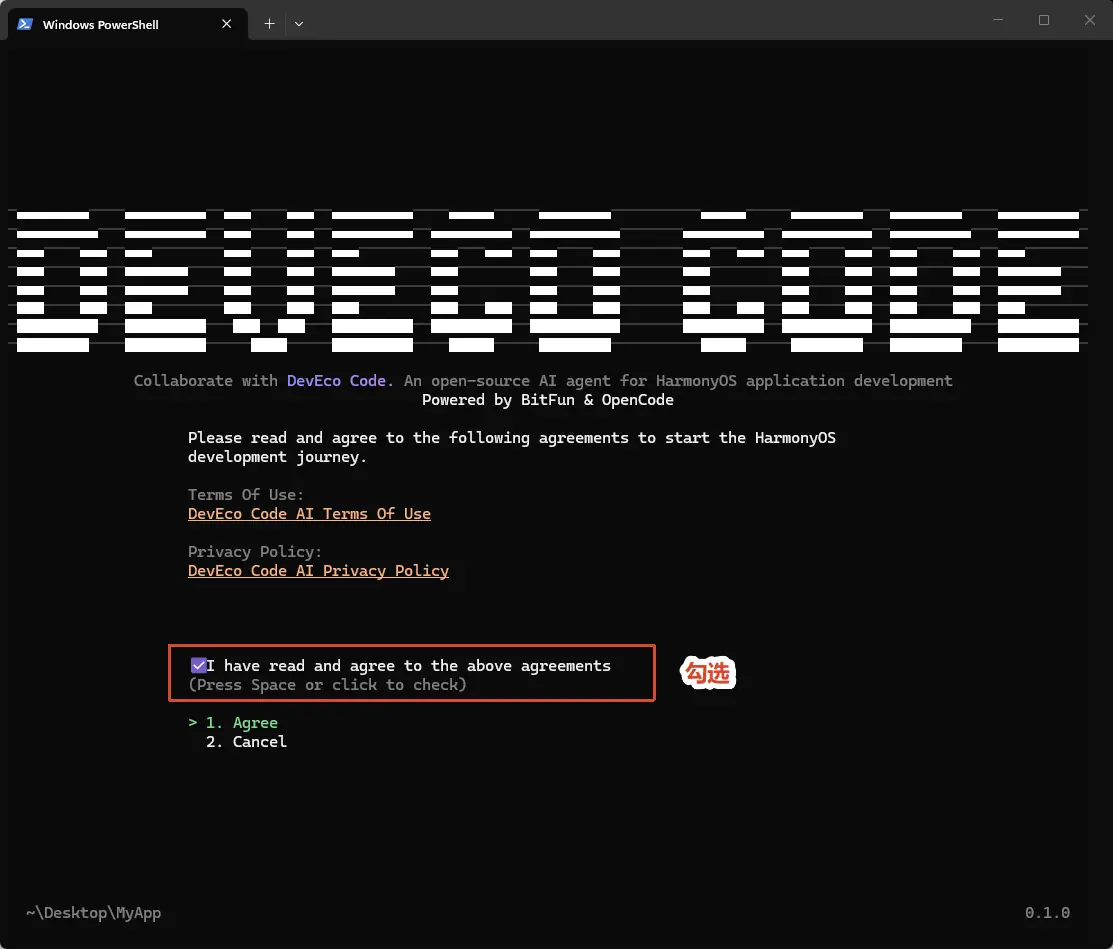
Task: Click the ~\Desktop\MyApp path text
Action: coord(94,913)
